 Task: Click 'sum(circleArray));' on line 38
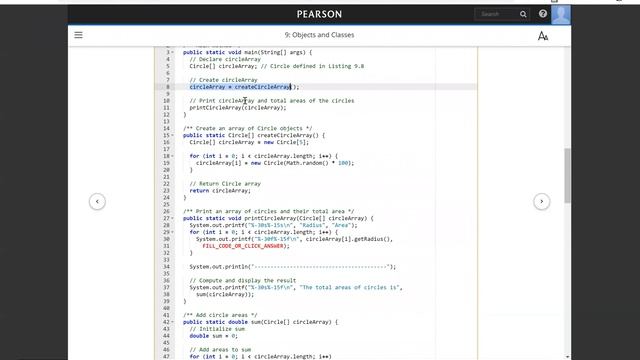click(x=225, y=294)
